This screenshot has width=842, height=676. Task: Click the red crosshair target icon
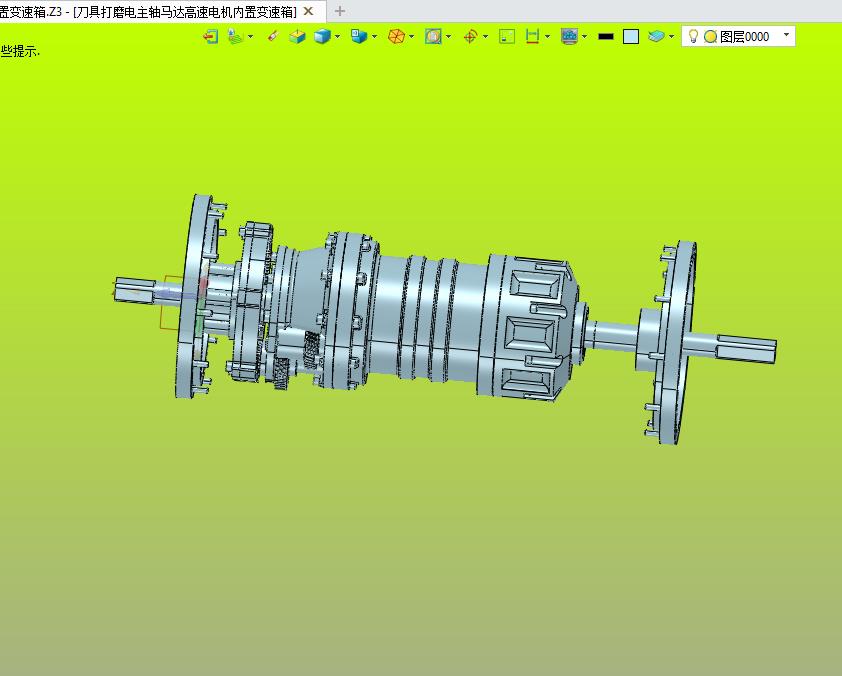coord(470,37)
